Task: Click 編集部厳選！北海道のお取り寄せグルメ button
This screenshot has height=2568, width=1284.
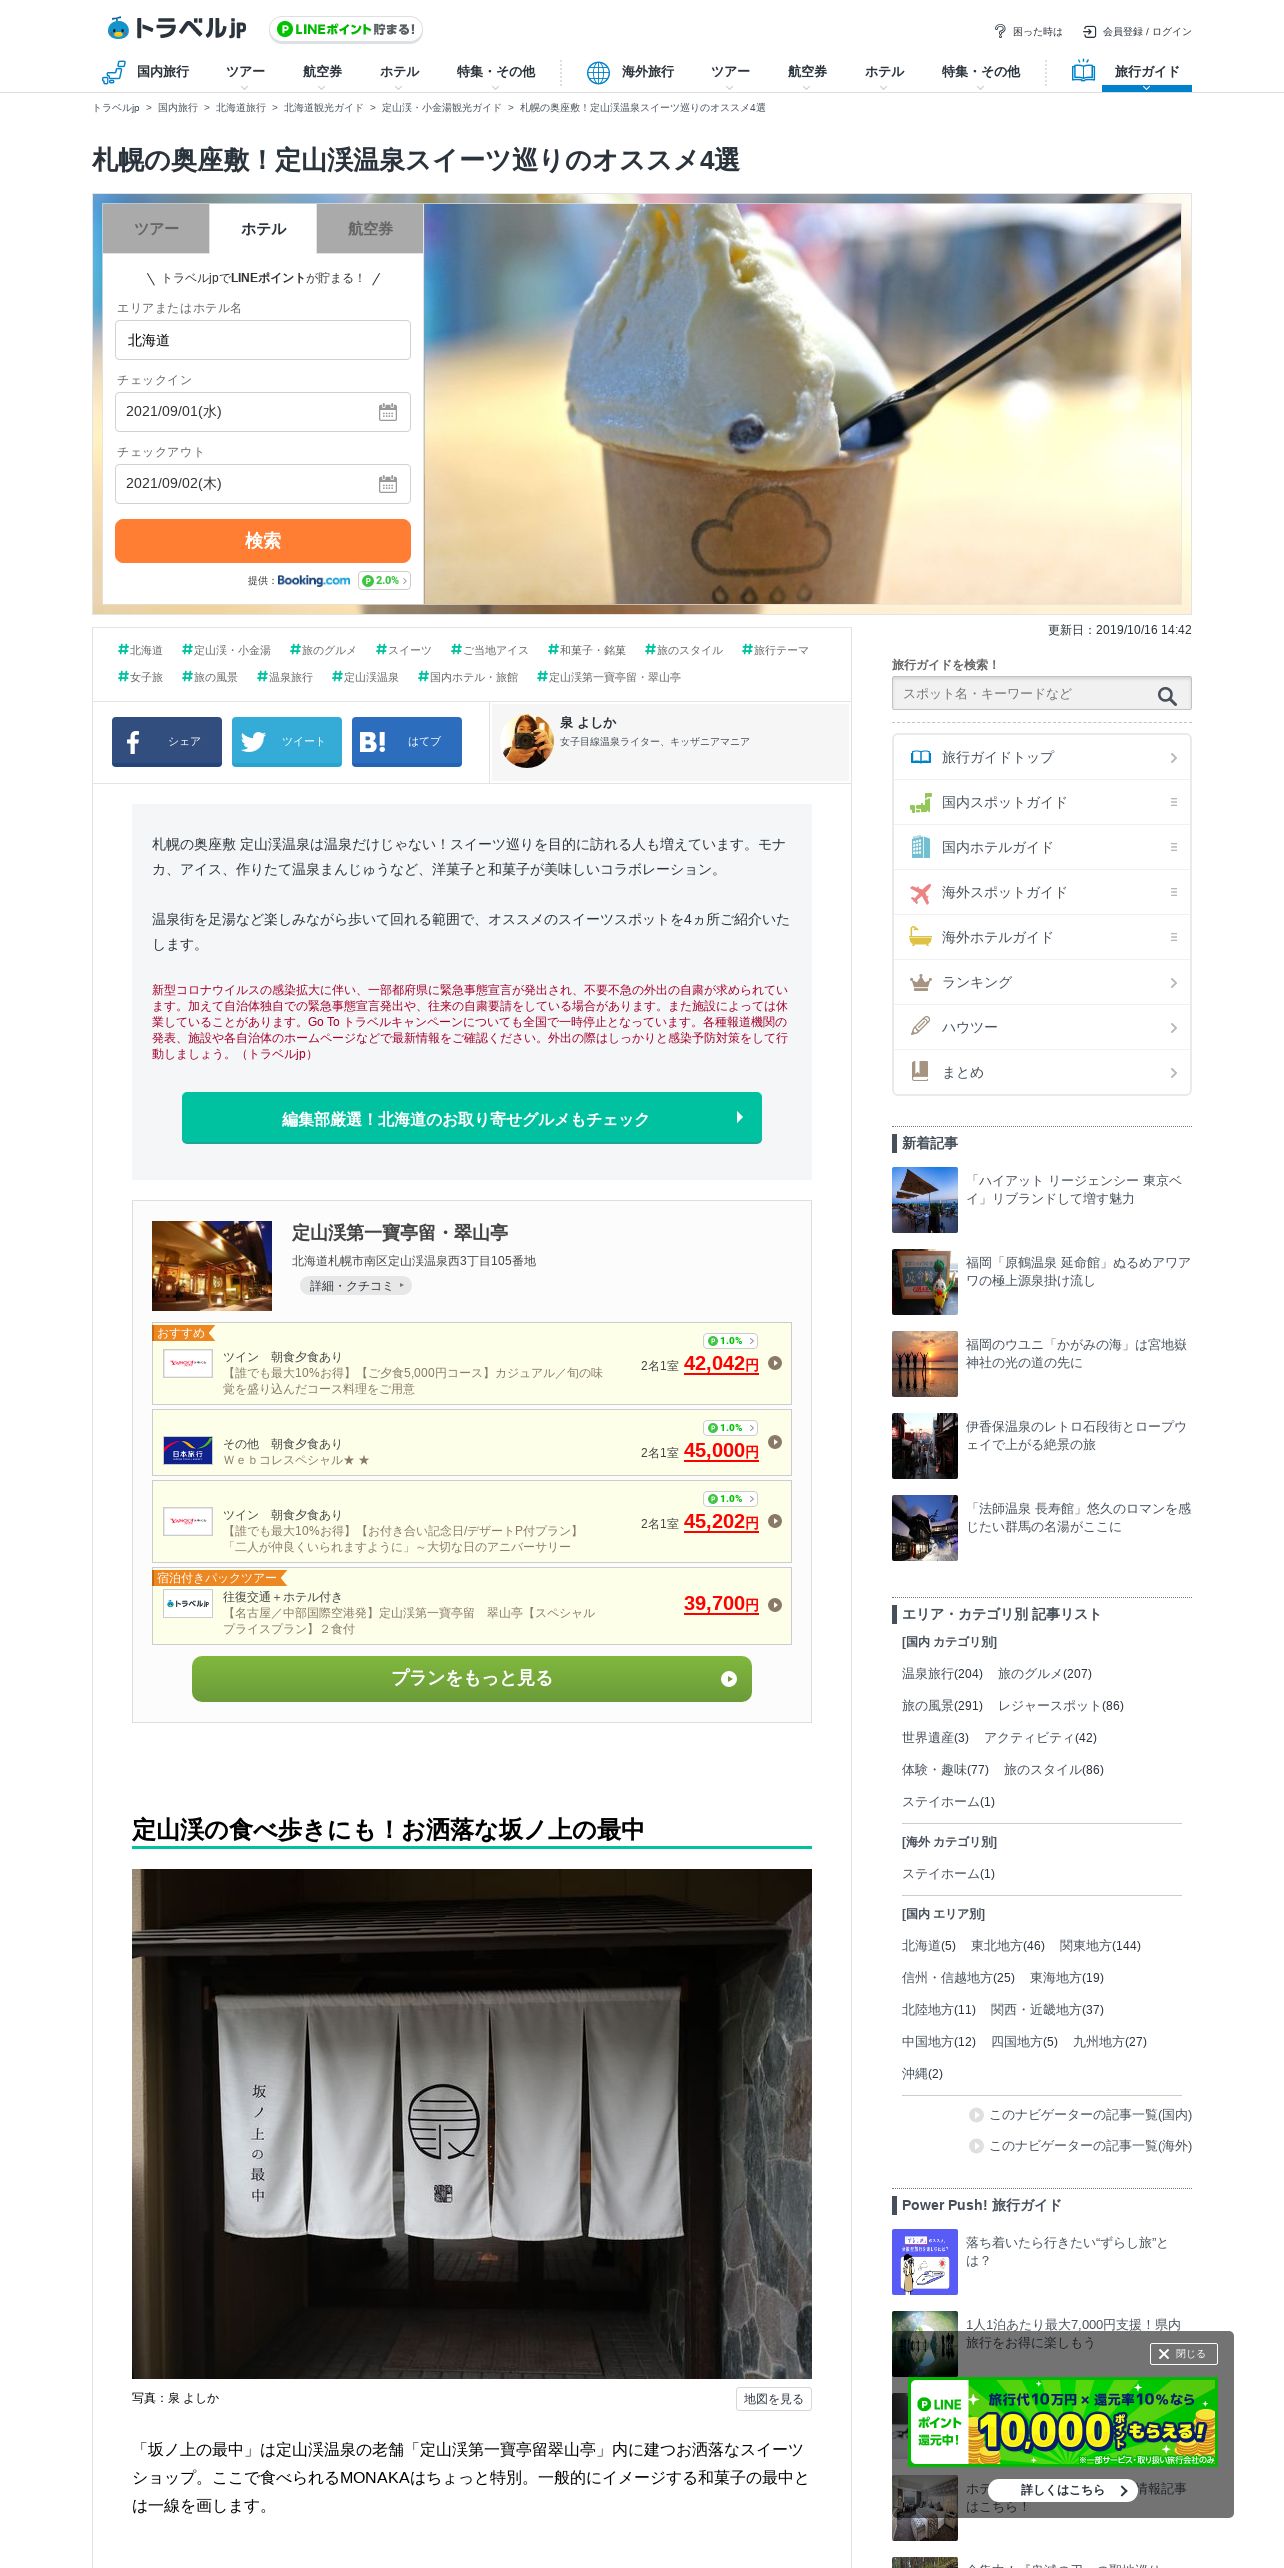Action: [x=472, y=1118]
